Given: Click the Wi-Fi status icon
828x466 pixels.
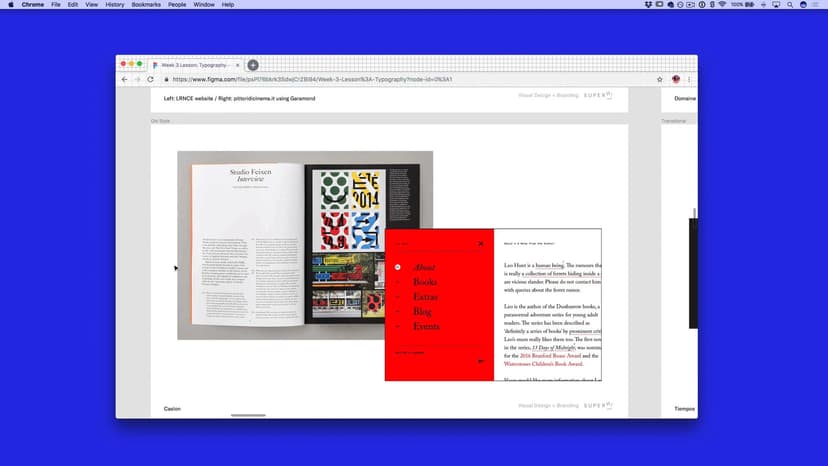Looking at the screenshot, I should [x=722, y=5].
